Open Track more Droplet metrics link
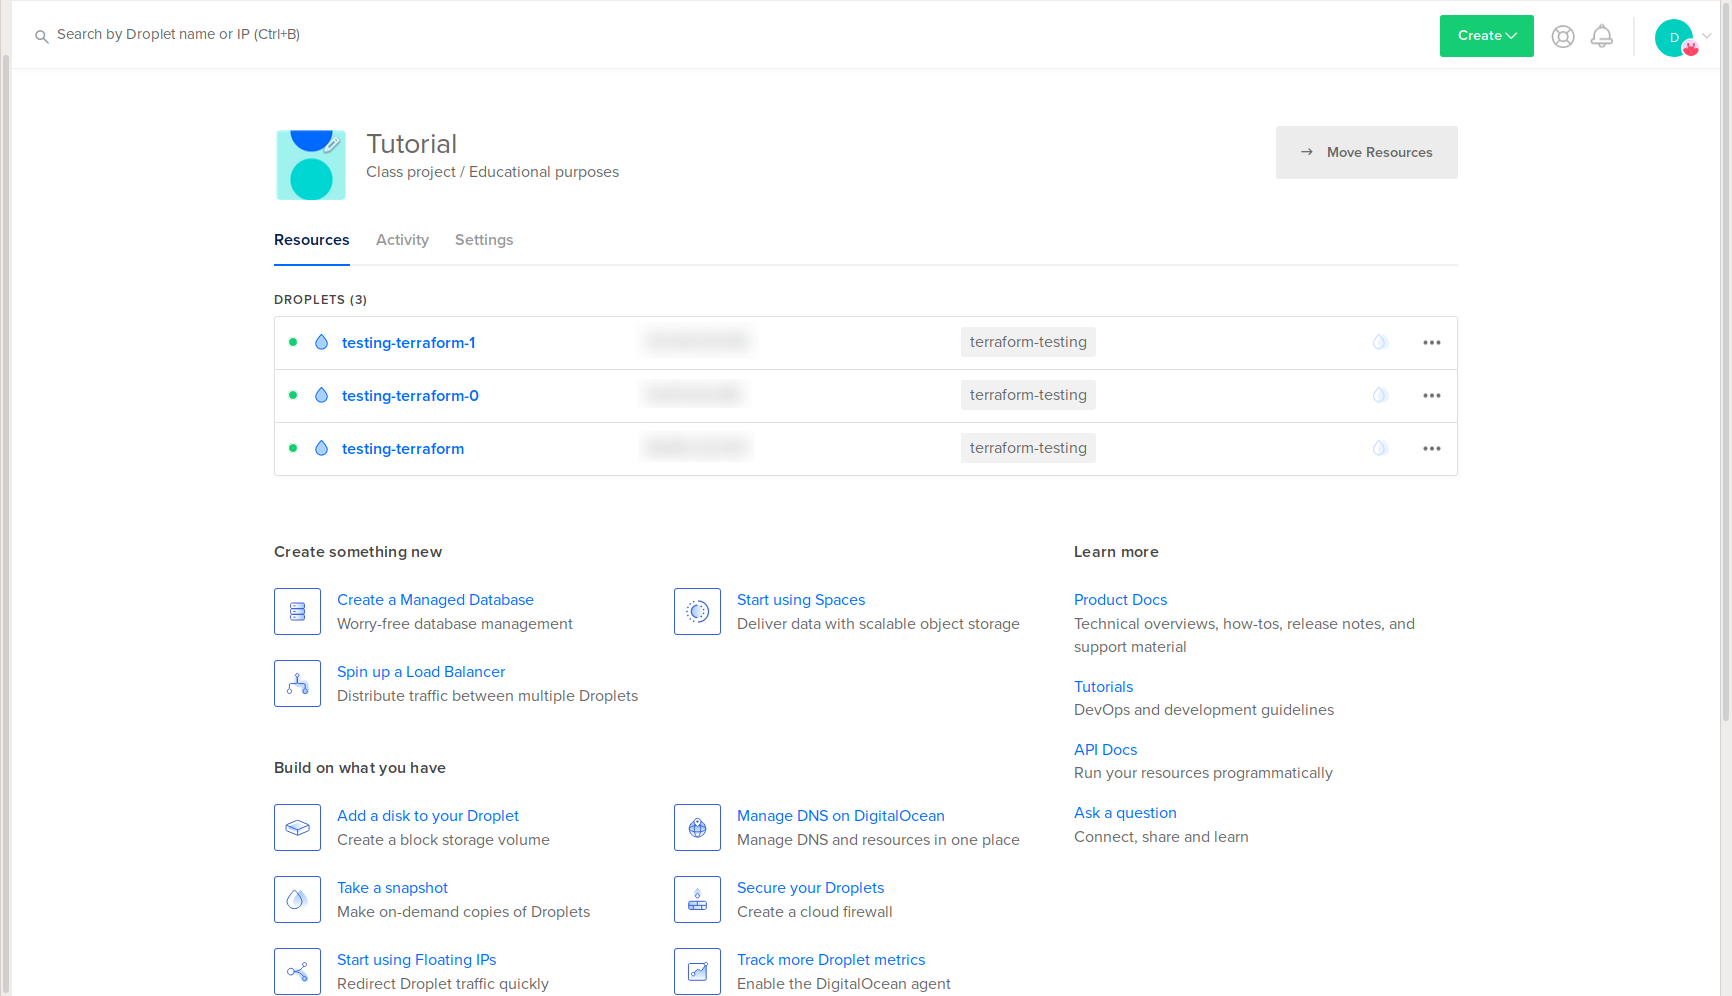The image size is (1732, 996). [831, 960]
